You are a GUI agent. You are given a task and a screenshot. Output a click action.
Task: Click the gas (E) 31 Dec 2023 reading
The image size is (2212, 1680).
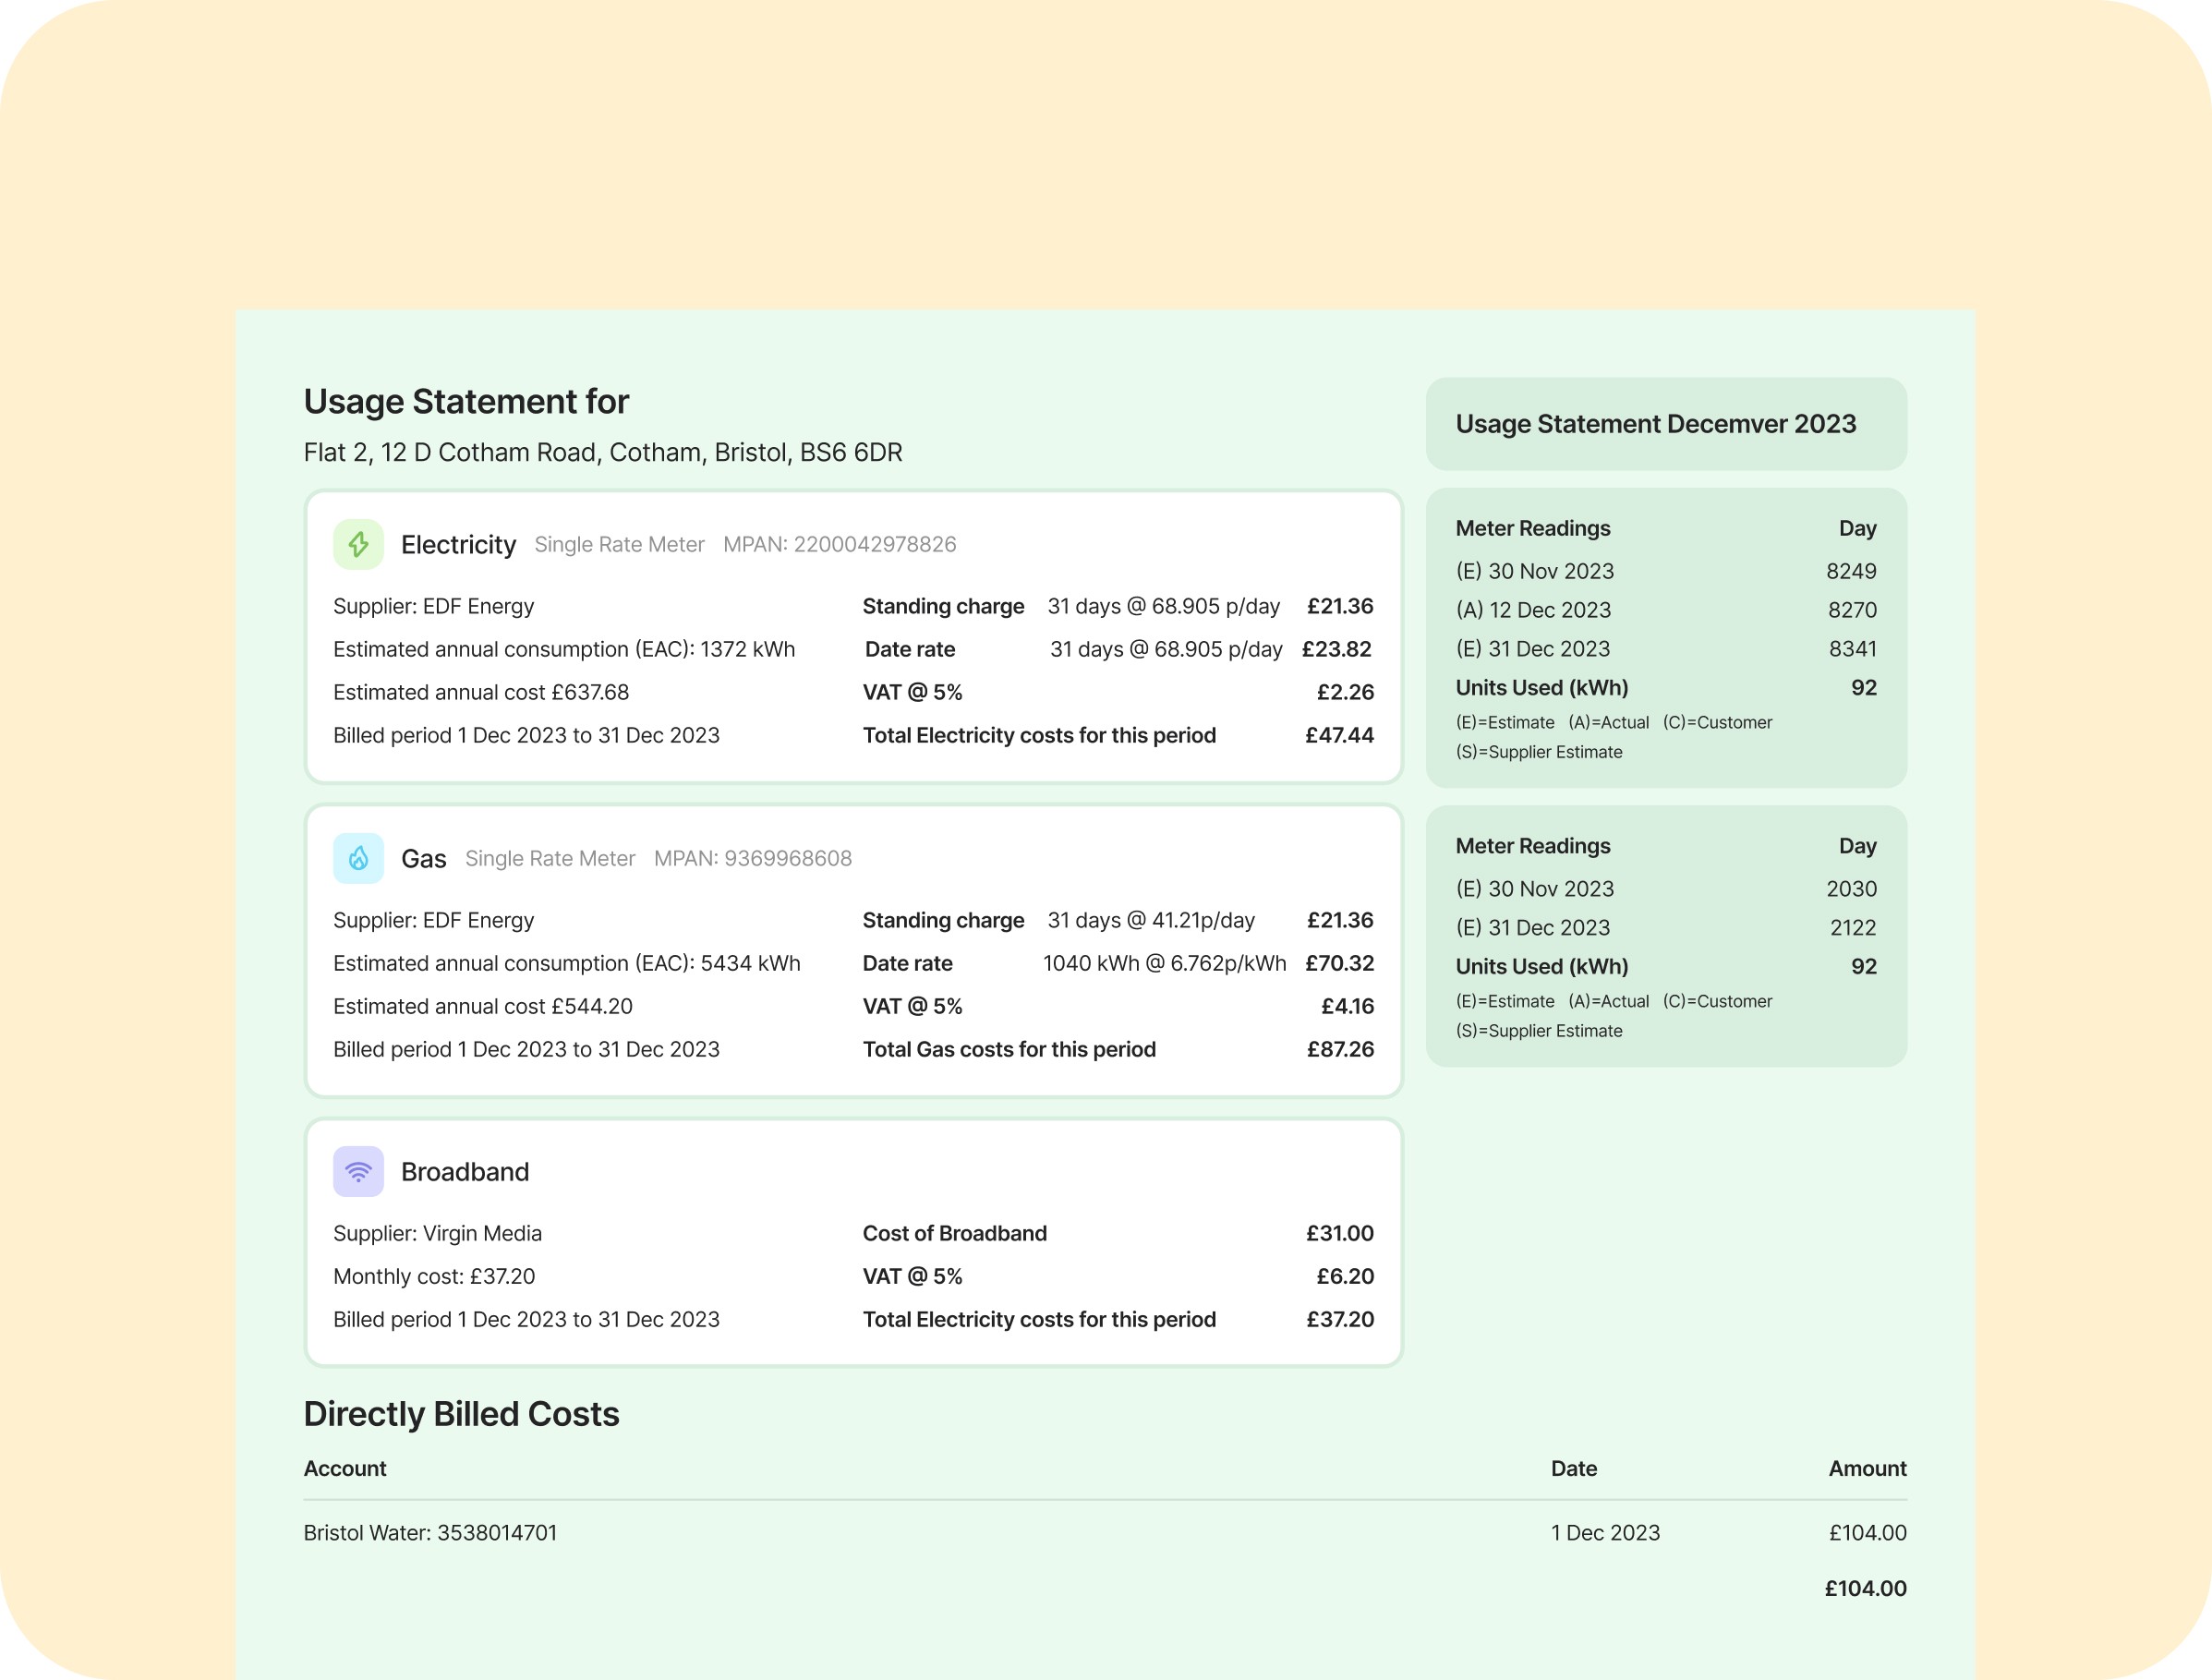[1533, 927]
